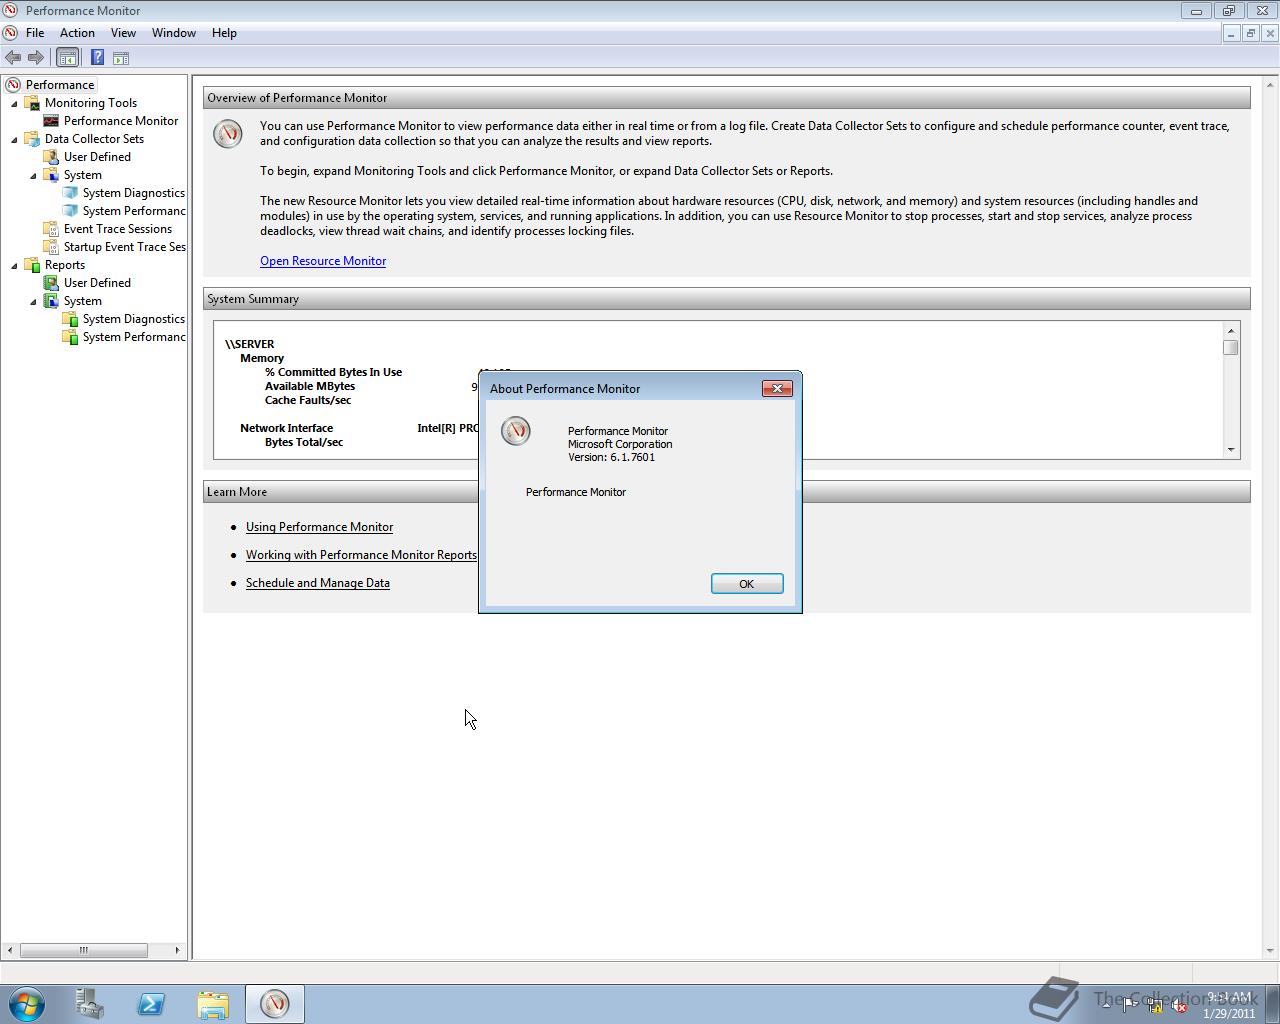The image size is (1280, 1024).
Task: Click the Performance Monitor graph icon in tree
Action: click(51, 121)
